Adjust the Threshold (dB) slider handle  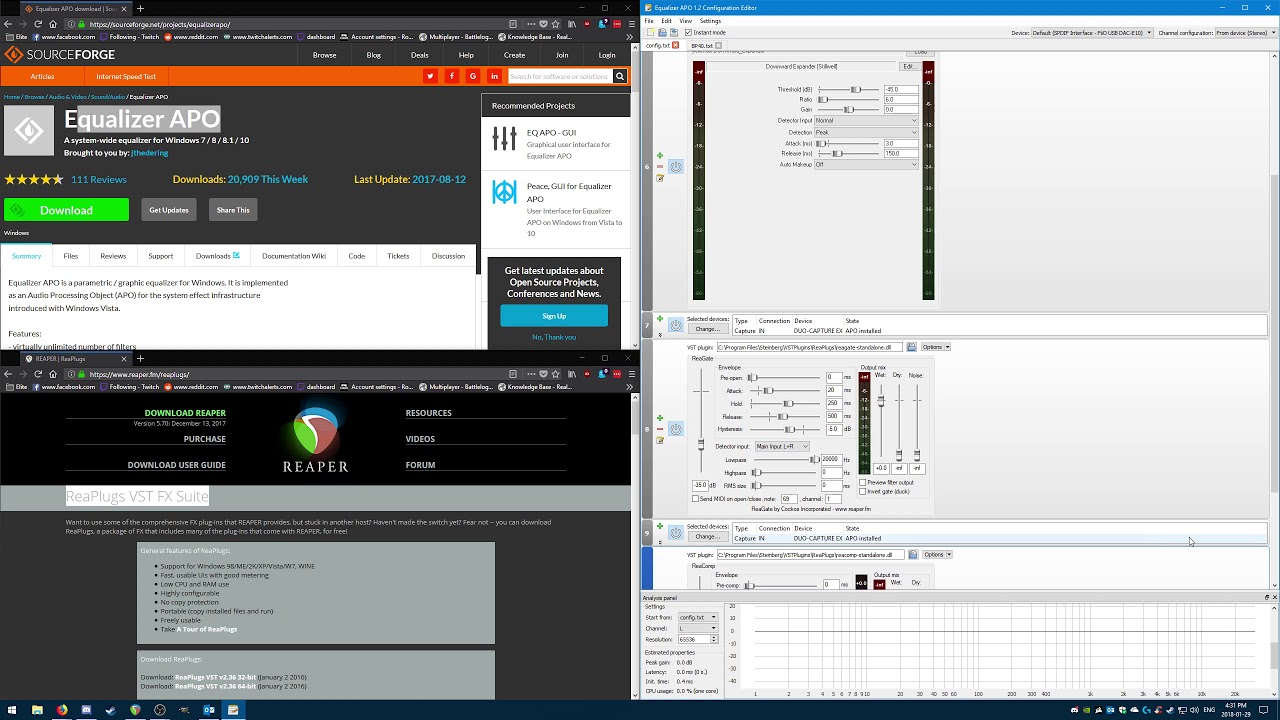click(x=854, y=89)
